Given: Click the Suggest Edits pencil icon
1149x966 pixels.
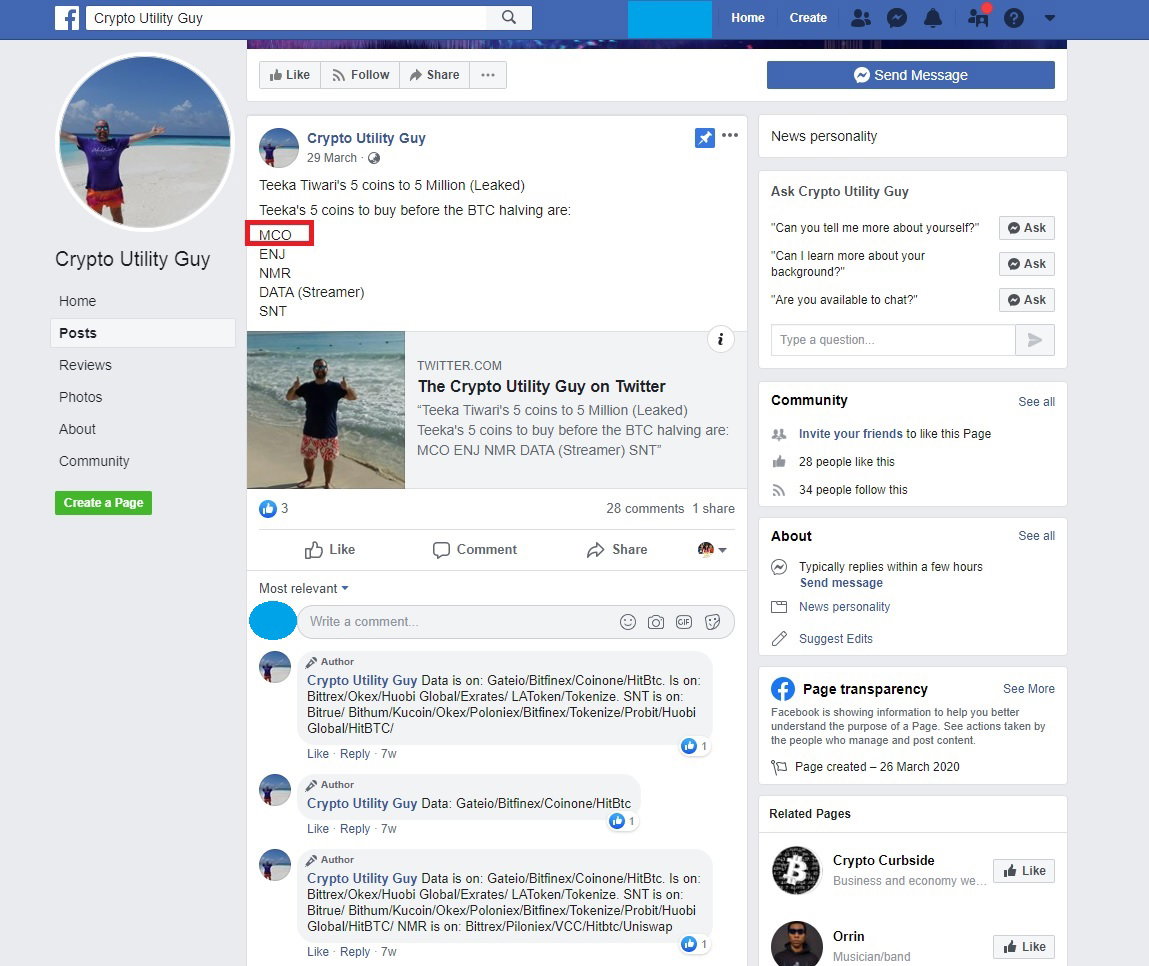Looking at the screenshot, I should pos(779,638).
